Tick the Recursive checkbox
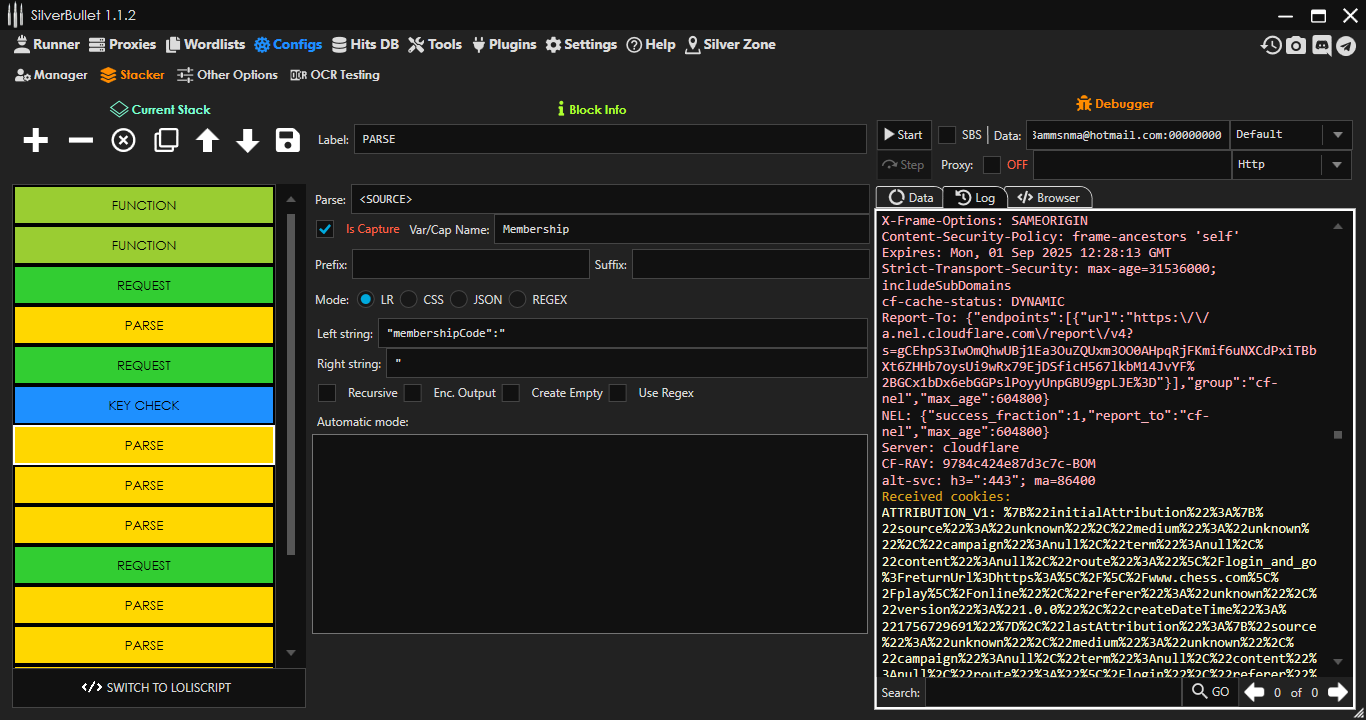This screenshot has height=720, width=1366. 327,393
